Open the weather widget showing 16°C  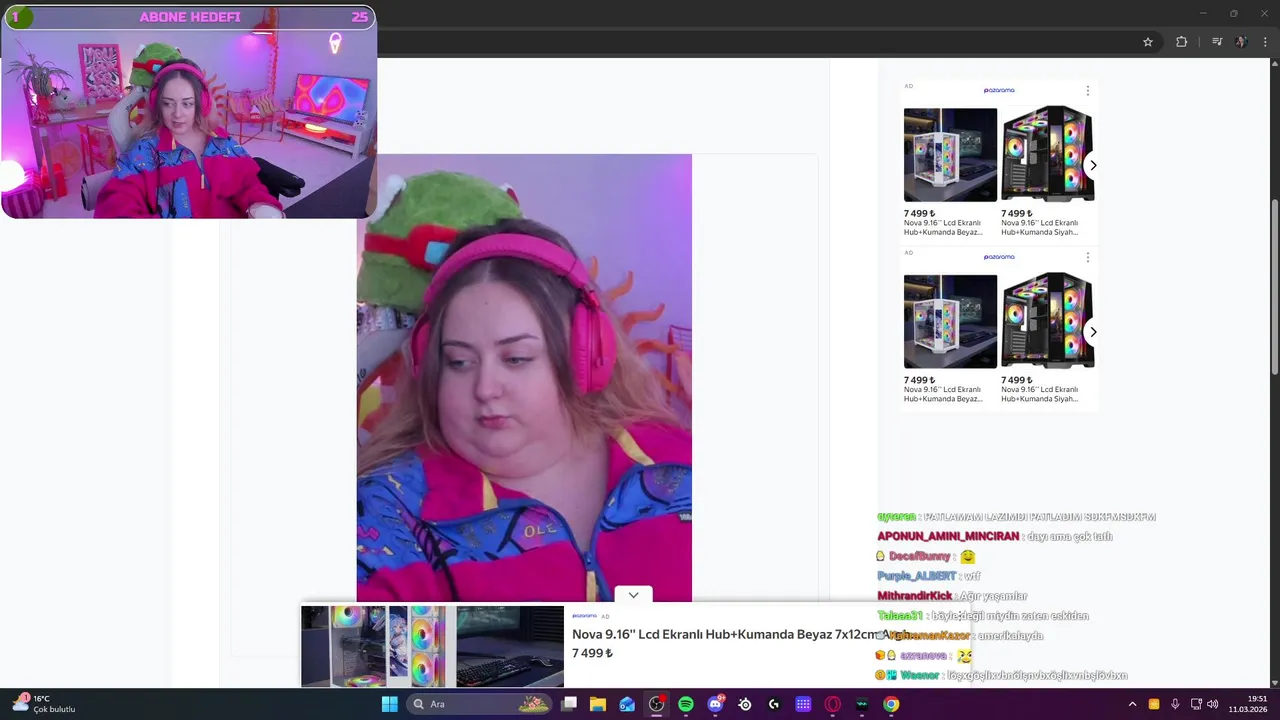tap(44, 704)
